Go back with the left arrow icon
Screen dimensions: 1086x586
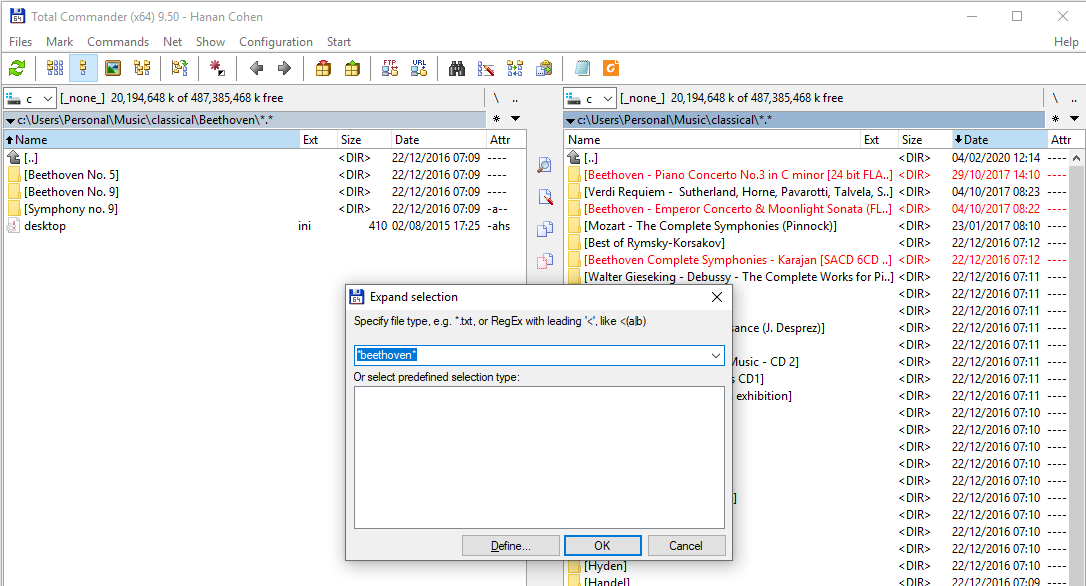click(256, 68)
